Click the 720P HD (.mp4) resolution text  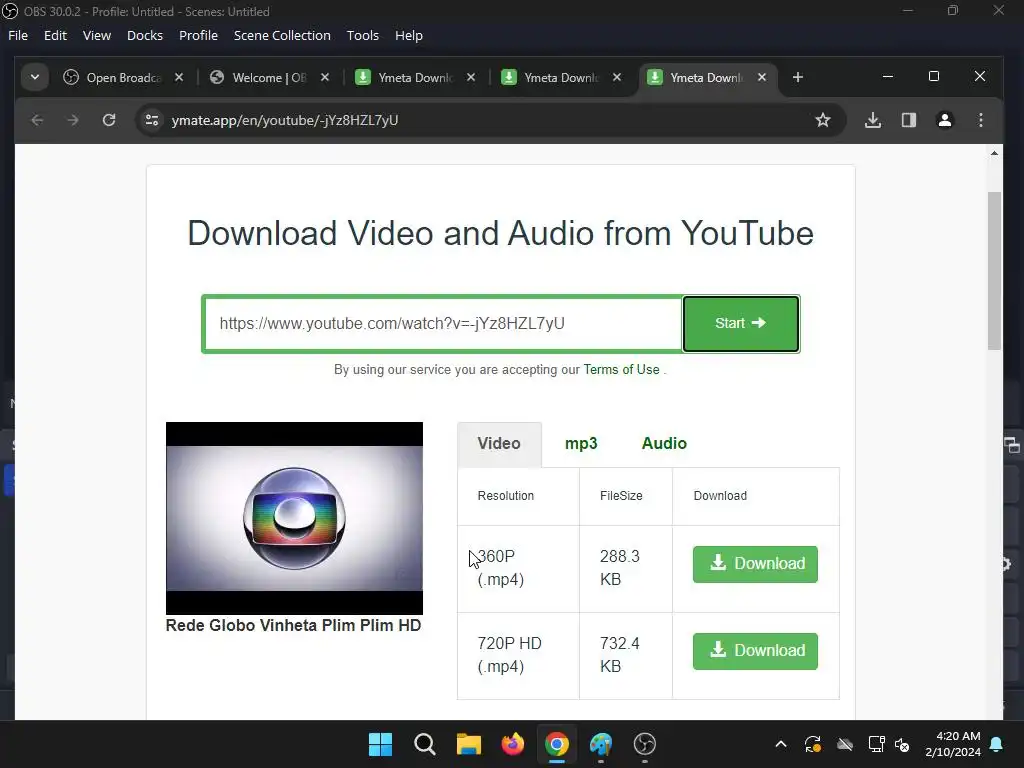point(509,655)
